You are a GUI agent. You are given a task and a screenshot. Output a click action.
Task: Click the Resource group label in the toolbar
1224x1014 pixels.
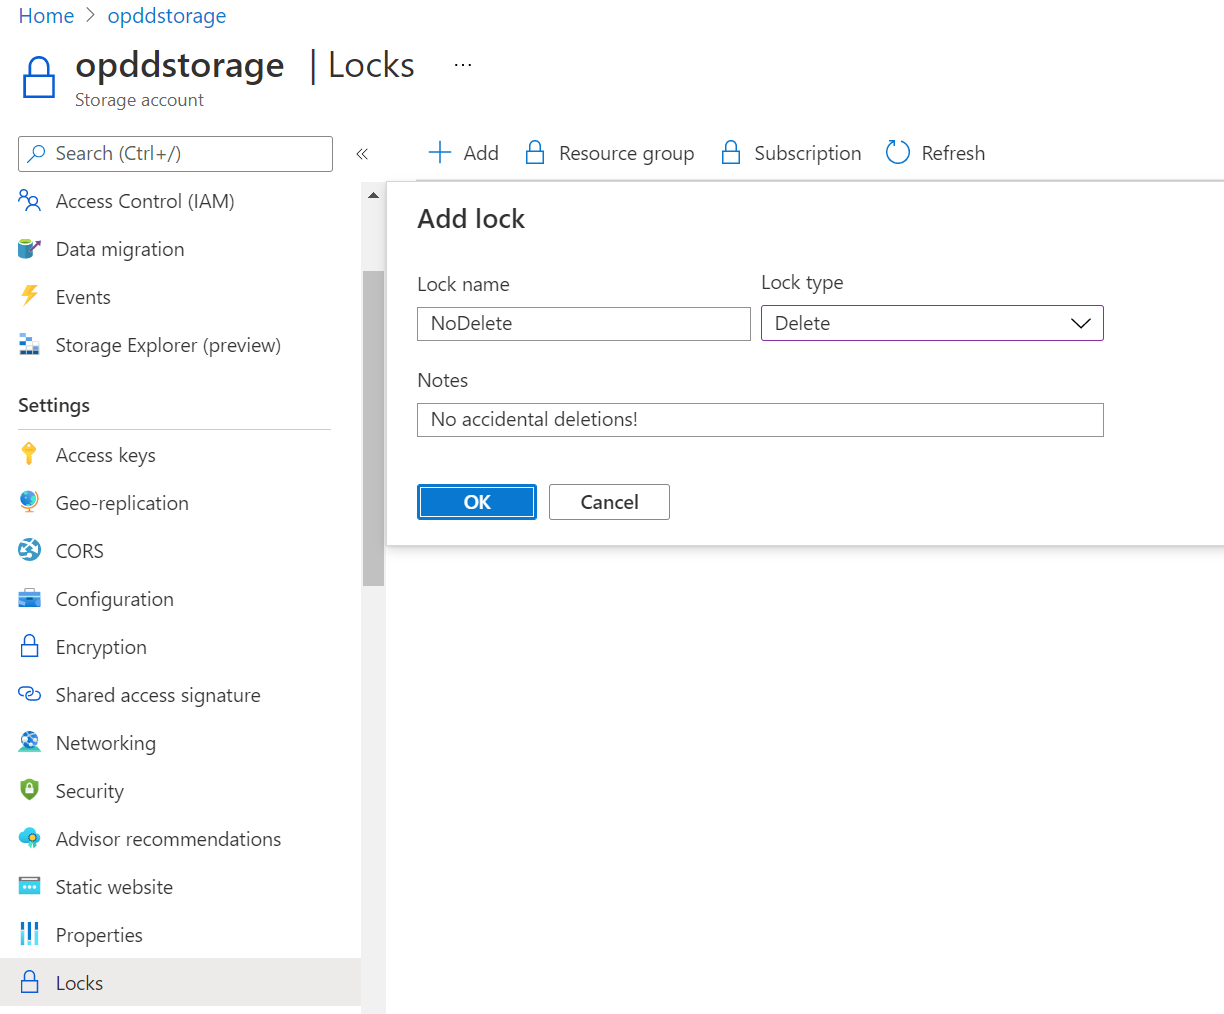[x=626, y=153]
